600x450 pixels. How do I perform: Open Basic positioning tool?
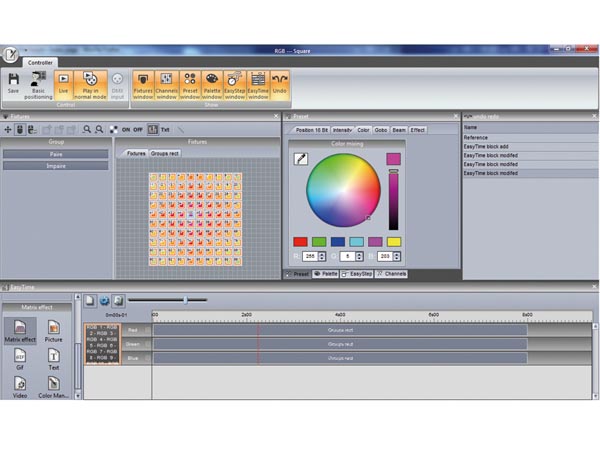click(x=38, y=85)
